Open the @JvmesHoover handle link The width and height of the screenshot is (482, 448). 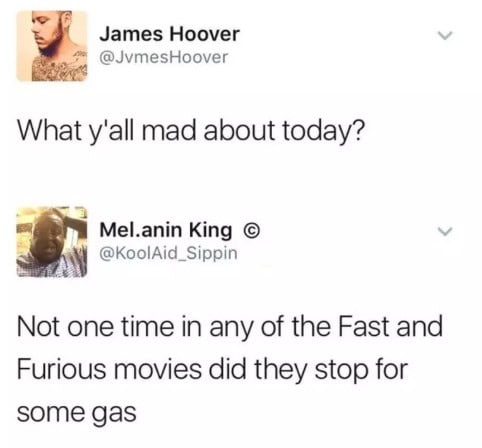(164, 57)
